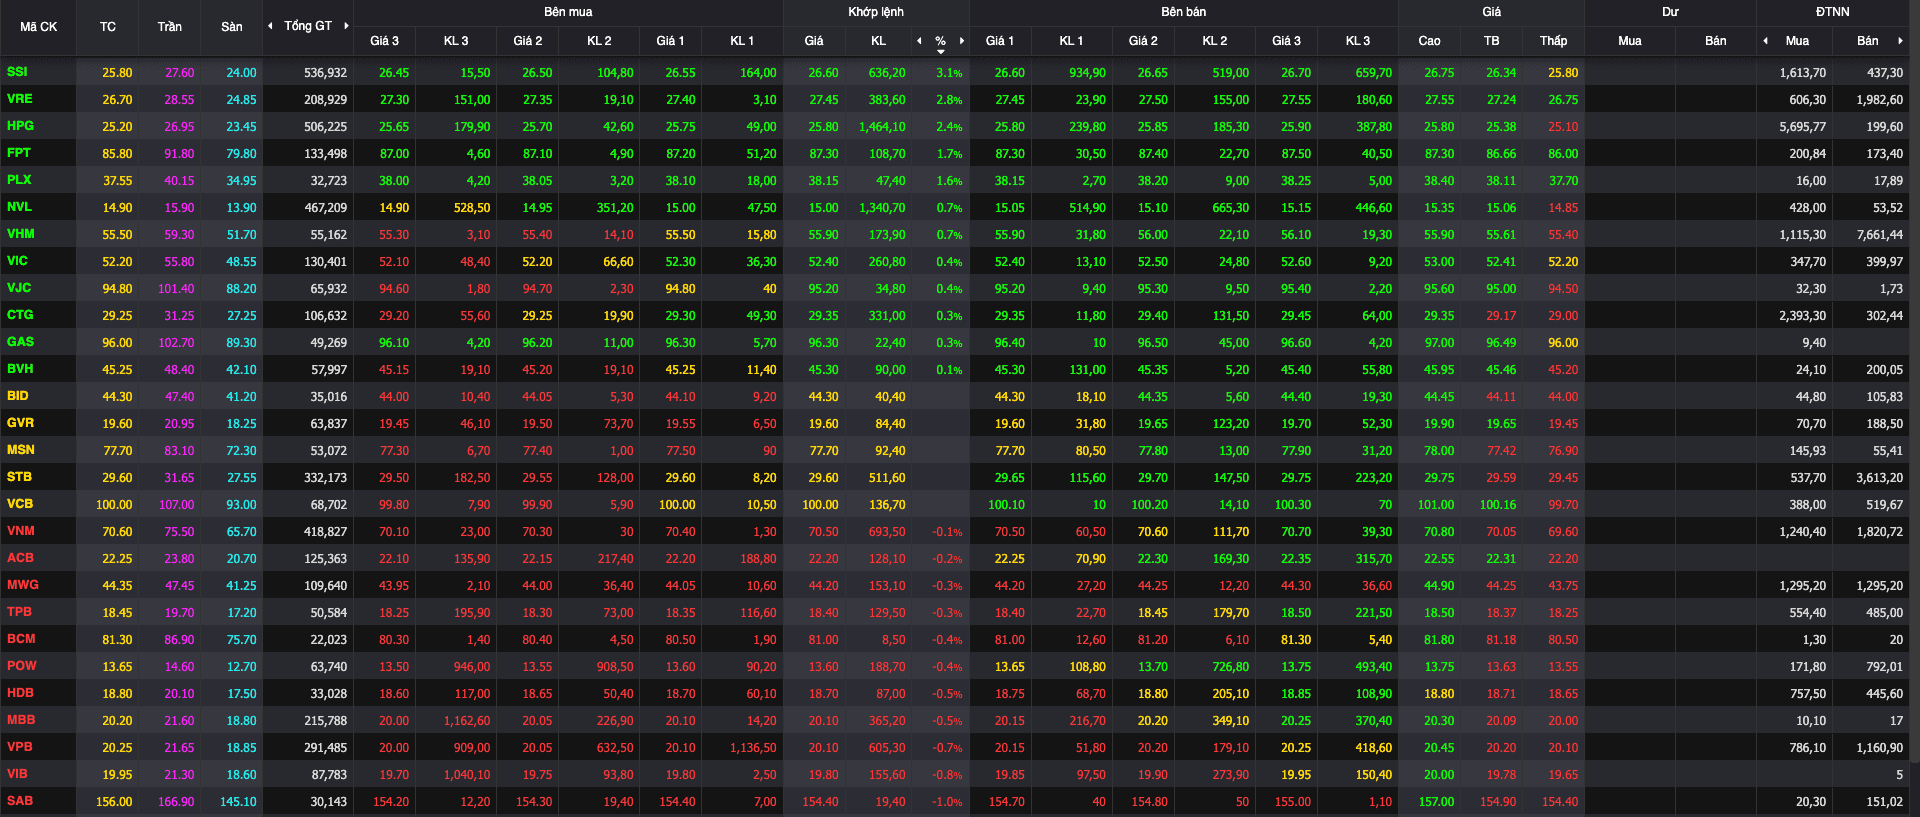Click the TB column header

(1492, 41)
